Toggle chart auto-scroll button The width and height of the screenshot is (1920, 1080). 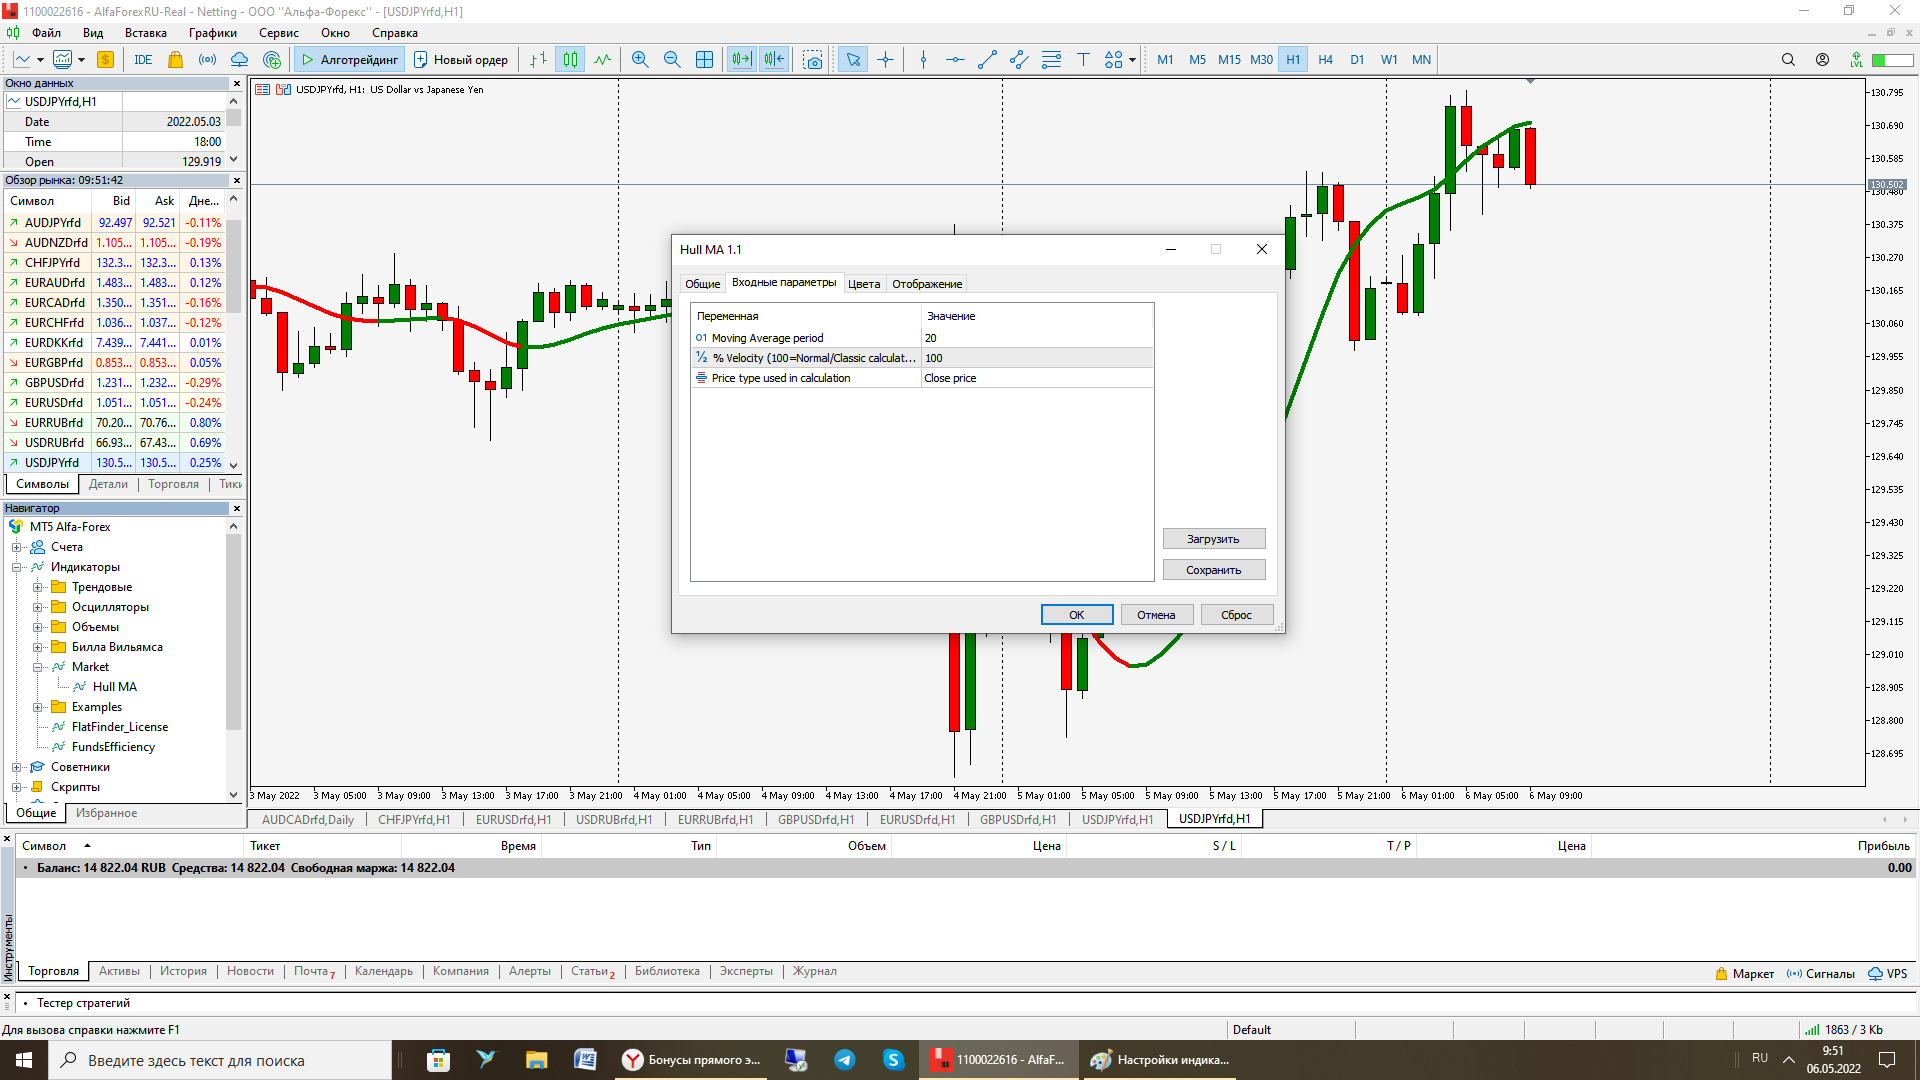741,60
